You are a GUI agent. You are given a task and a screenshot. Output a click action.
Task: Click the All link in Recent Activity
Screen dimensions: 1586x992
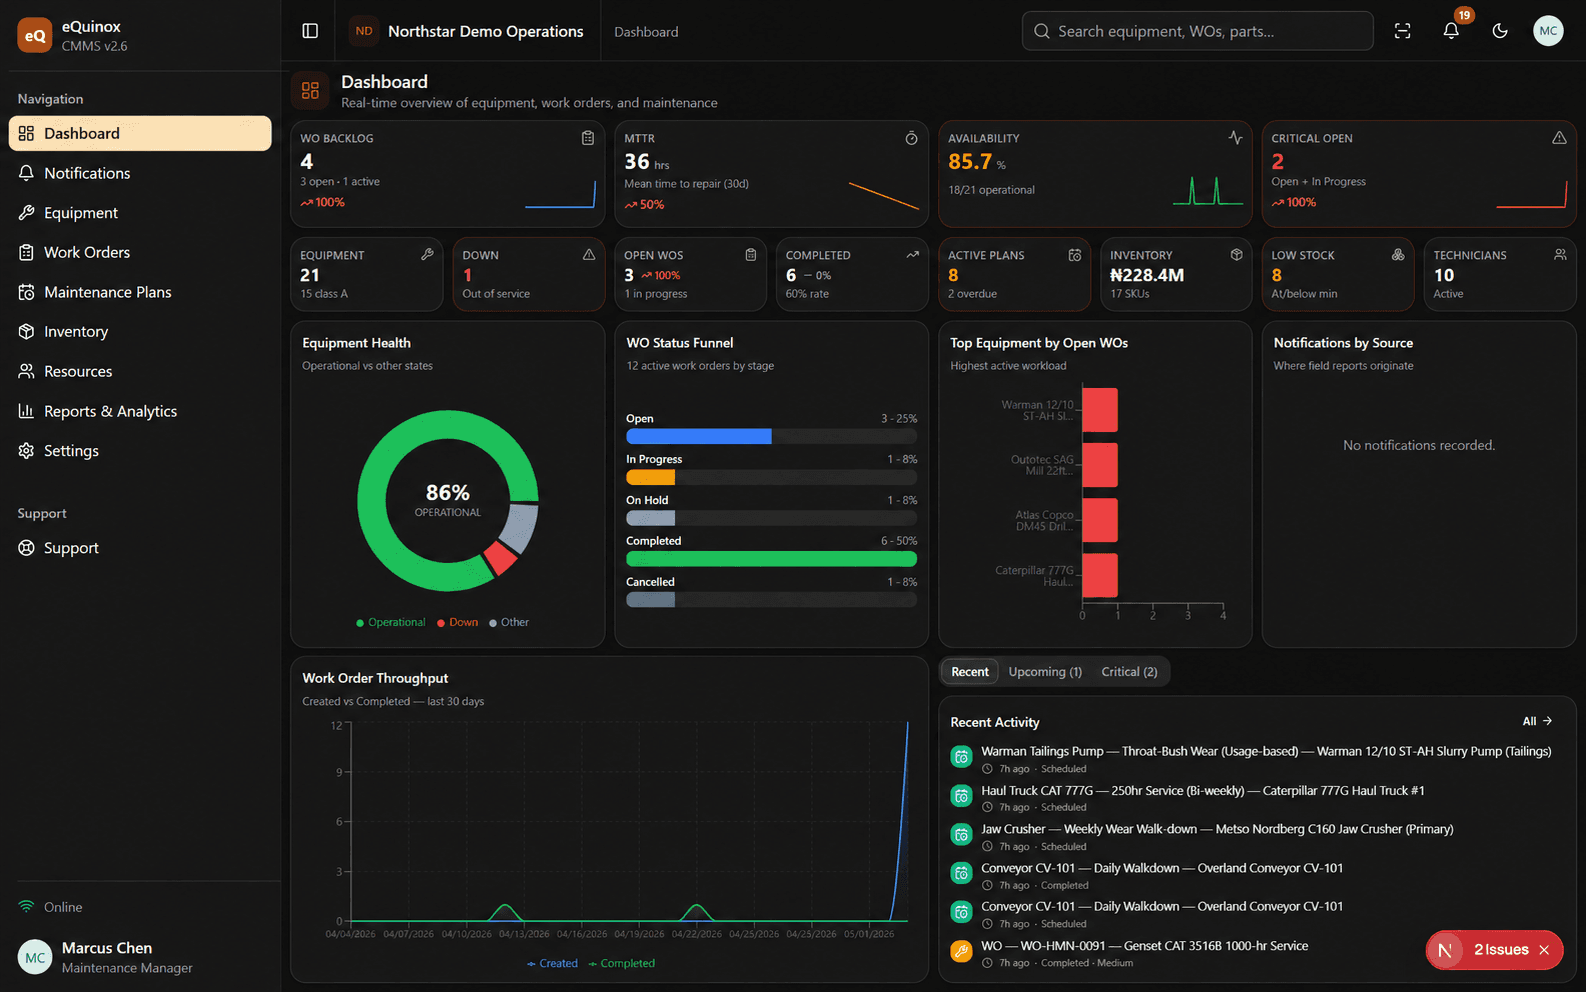tap(1537, 721)
